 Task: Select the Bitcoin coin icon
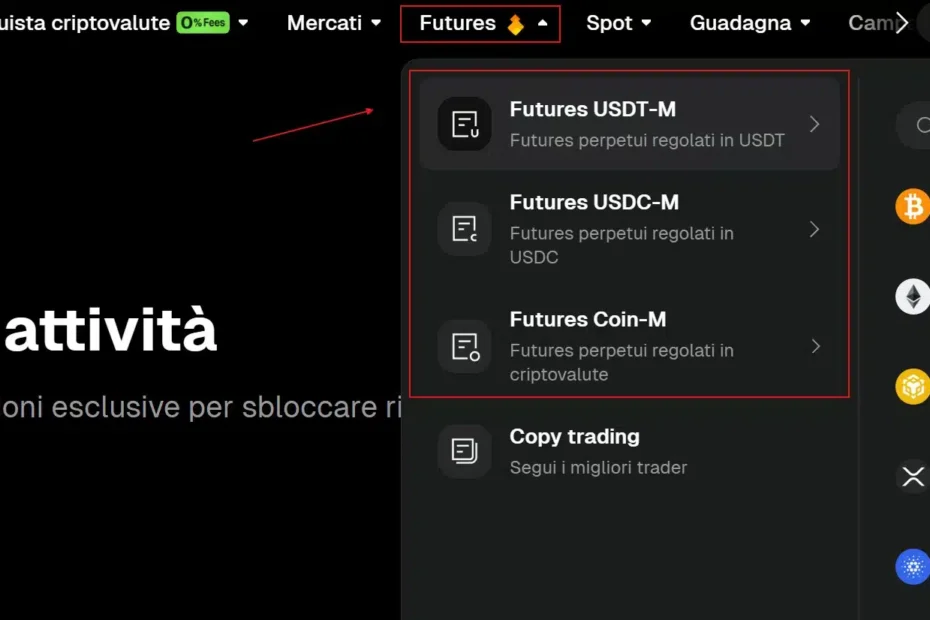click(x=912, y=207)
